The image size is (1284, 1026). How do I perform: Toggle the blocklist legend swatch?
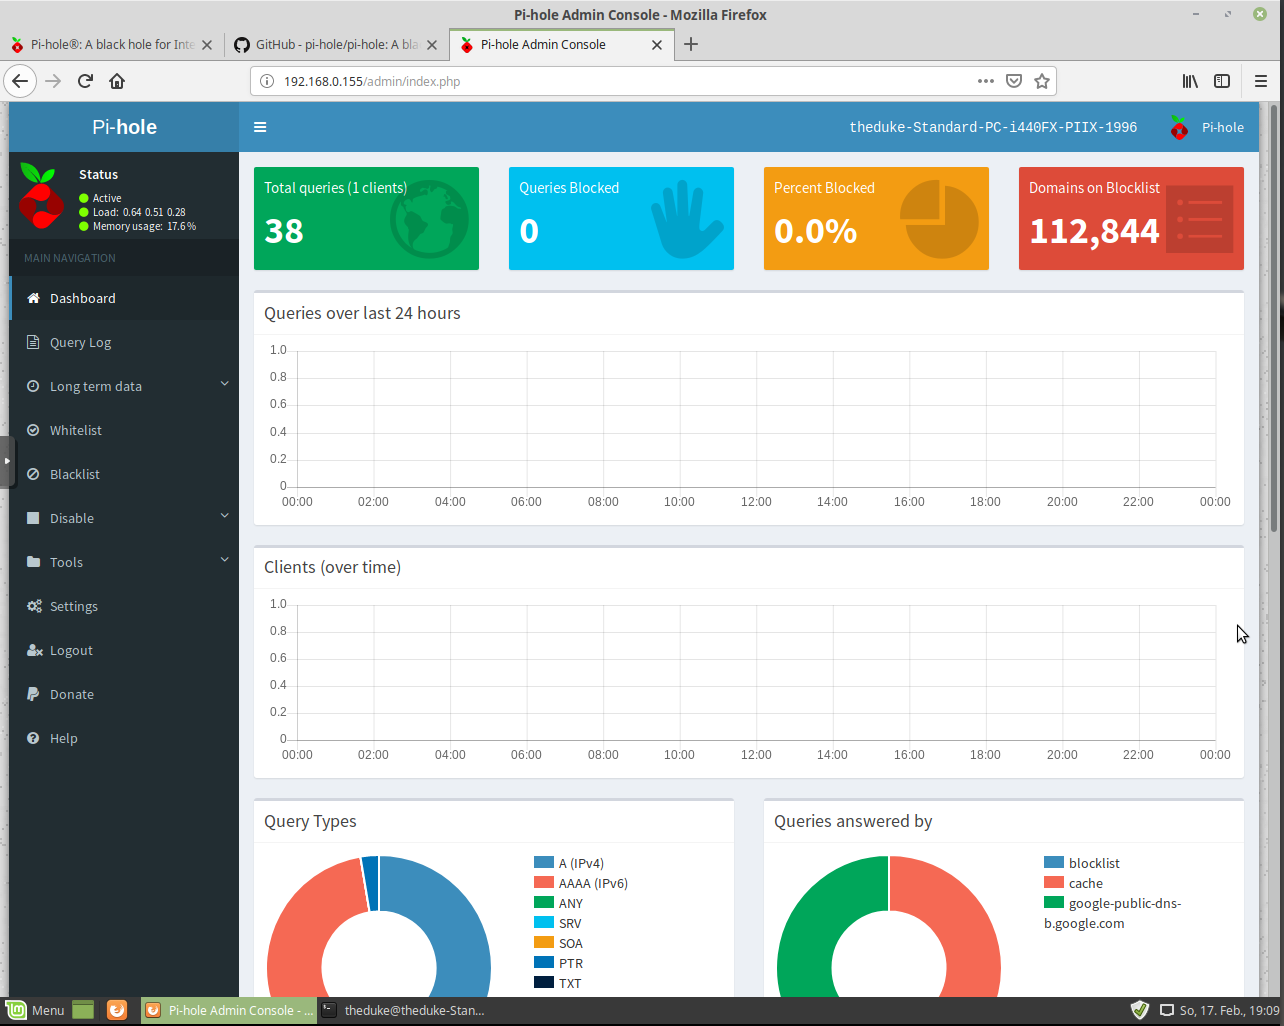pyautogui.click(x=1054, y=862)
